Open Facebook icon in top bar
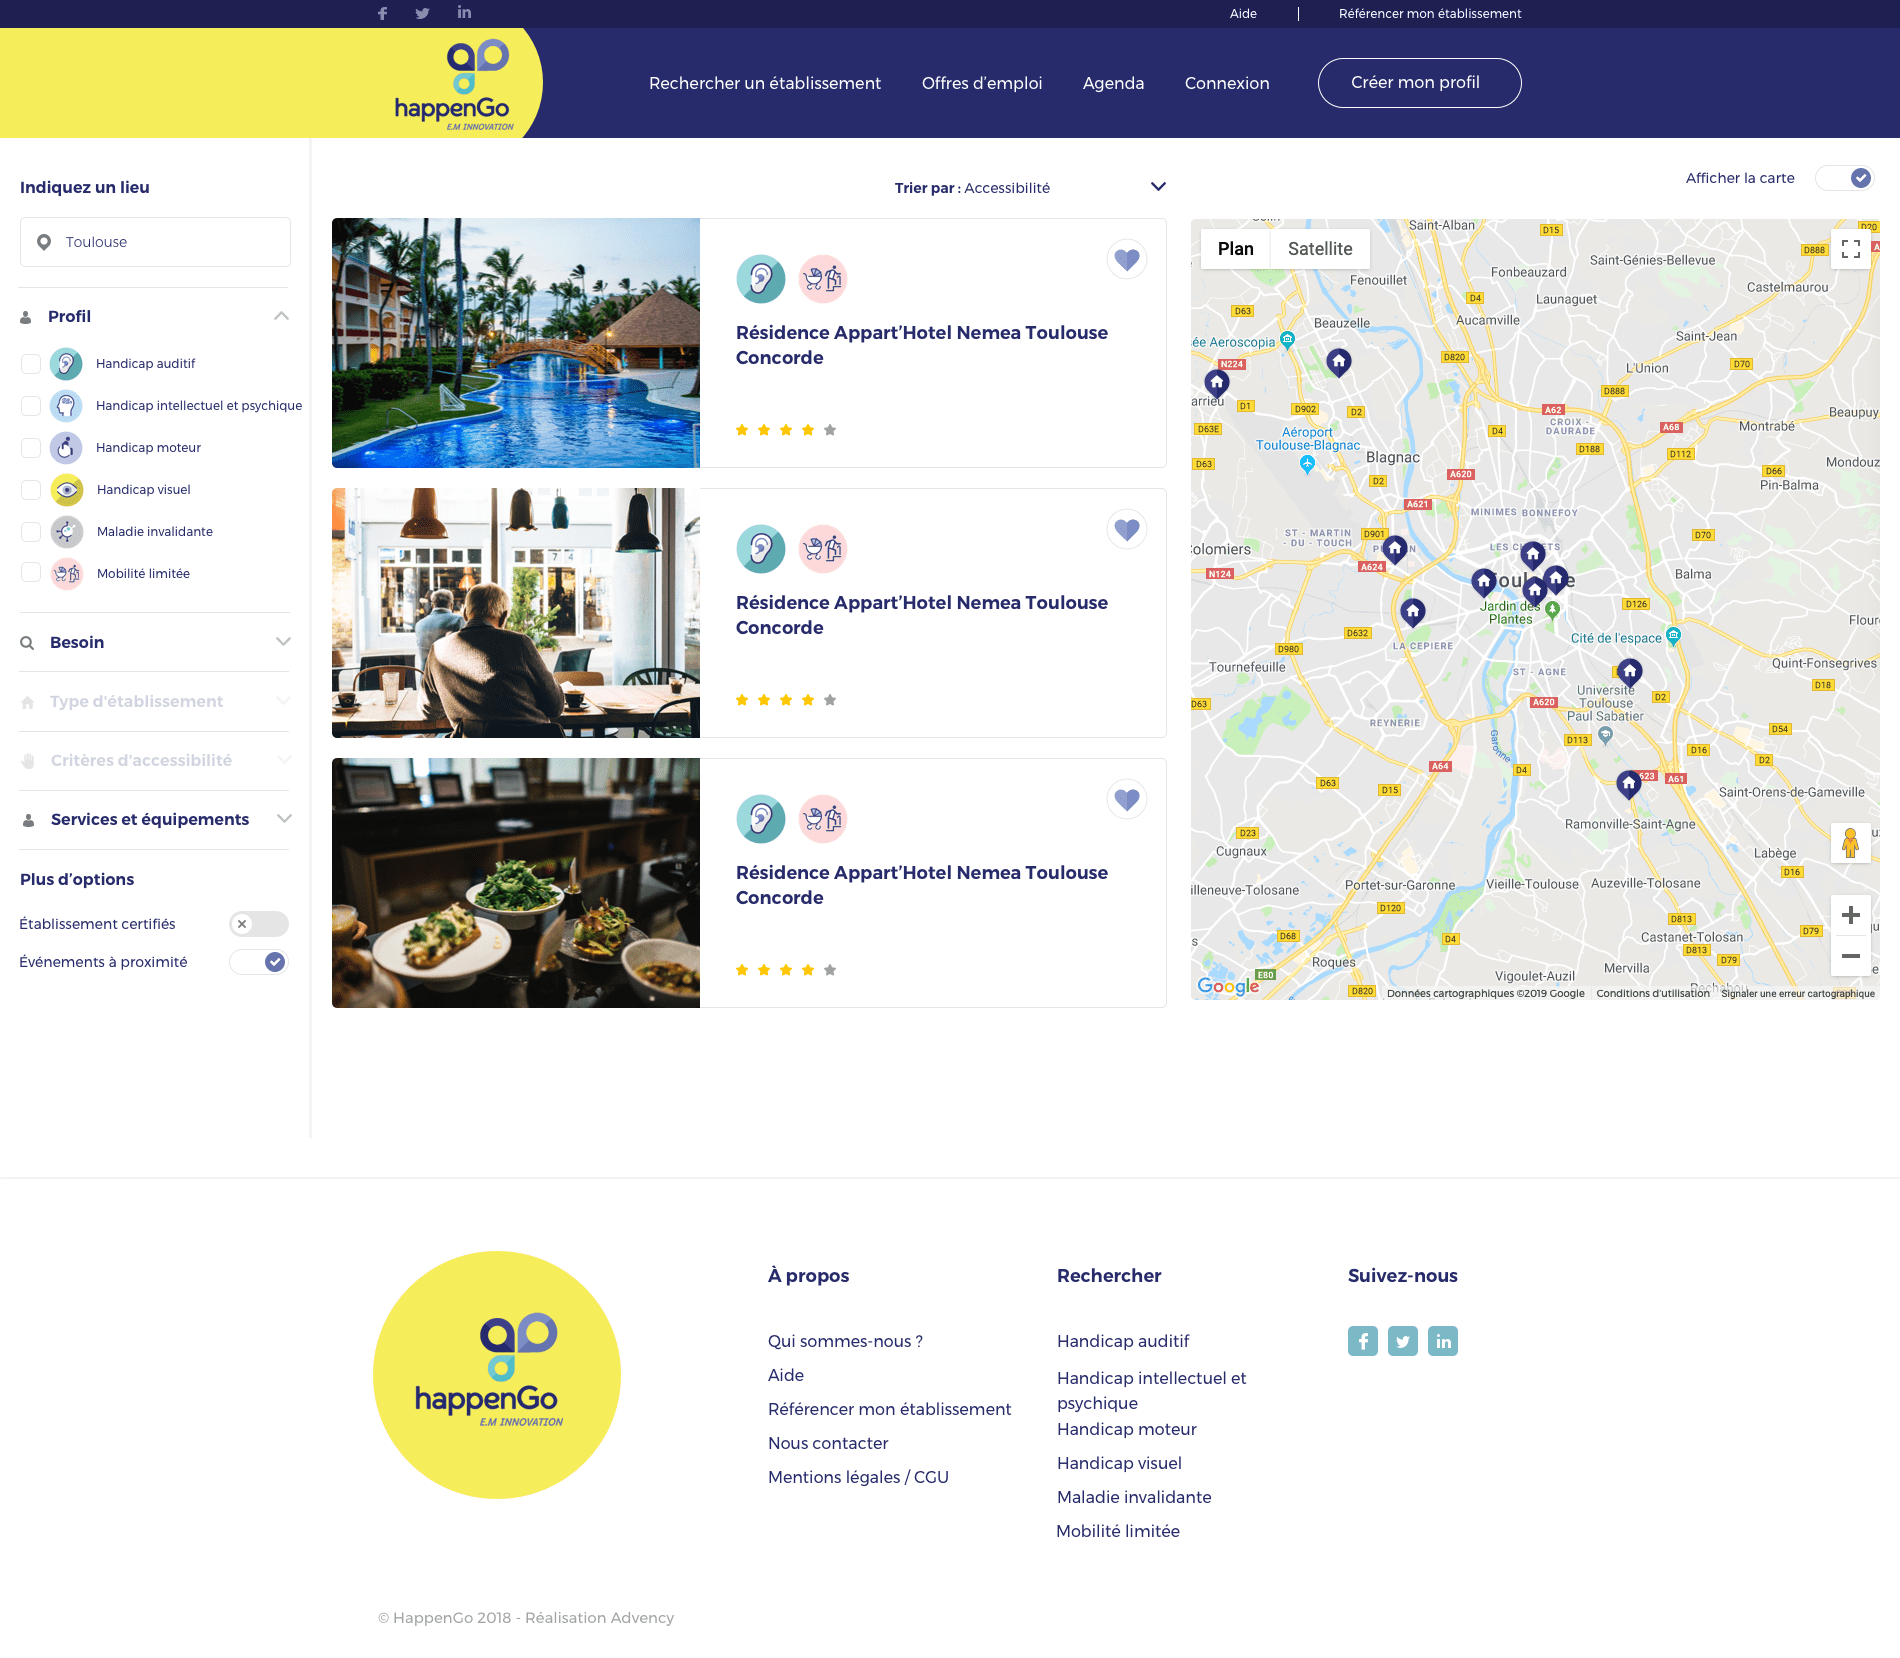 (x=382, y=14)
